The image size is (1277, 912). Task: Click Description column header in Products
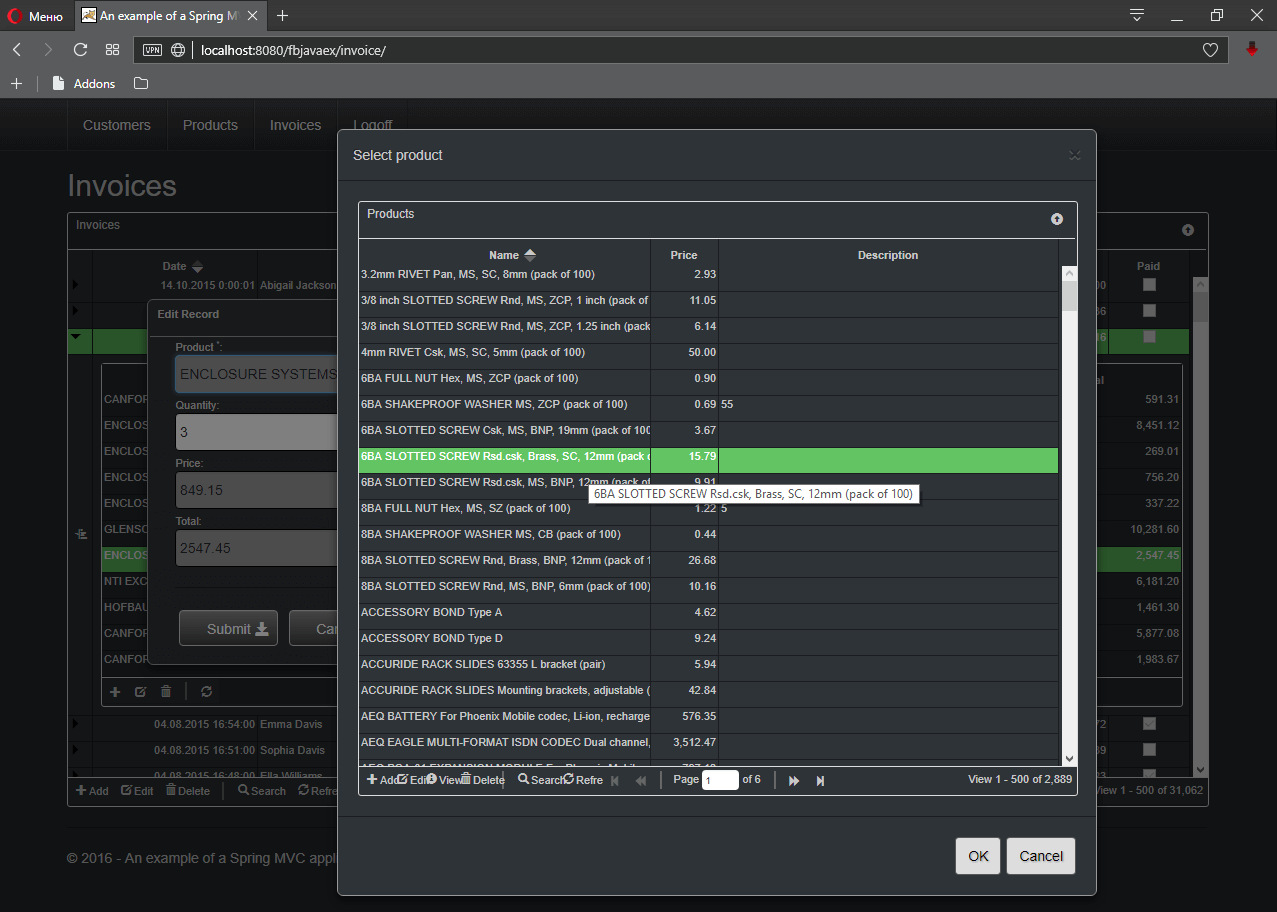click(888, 255)
